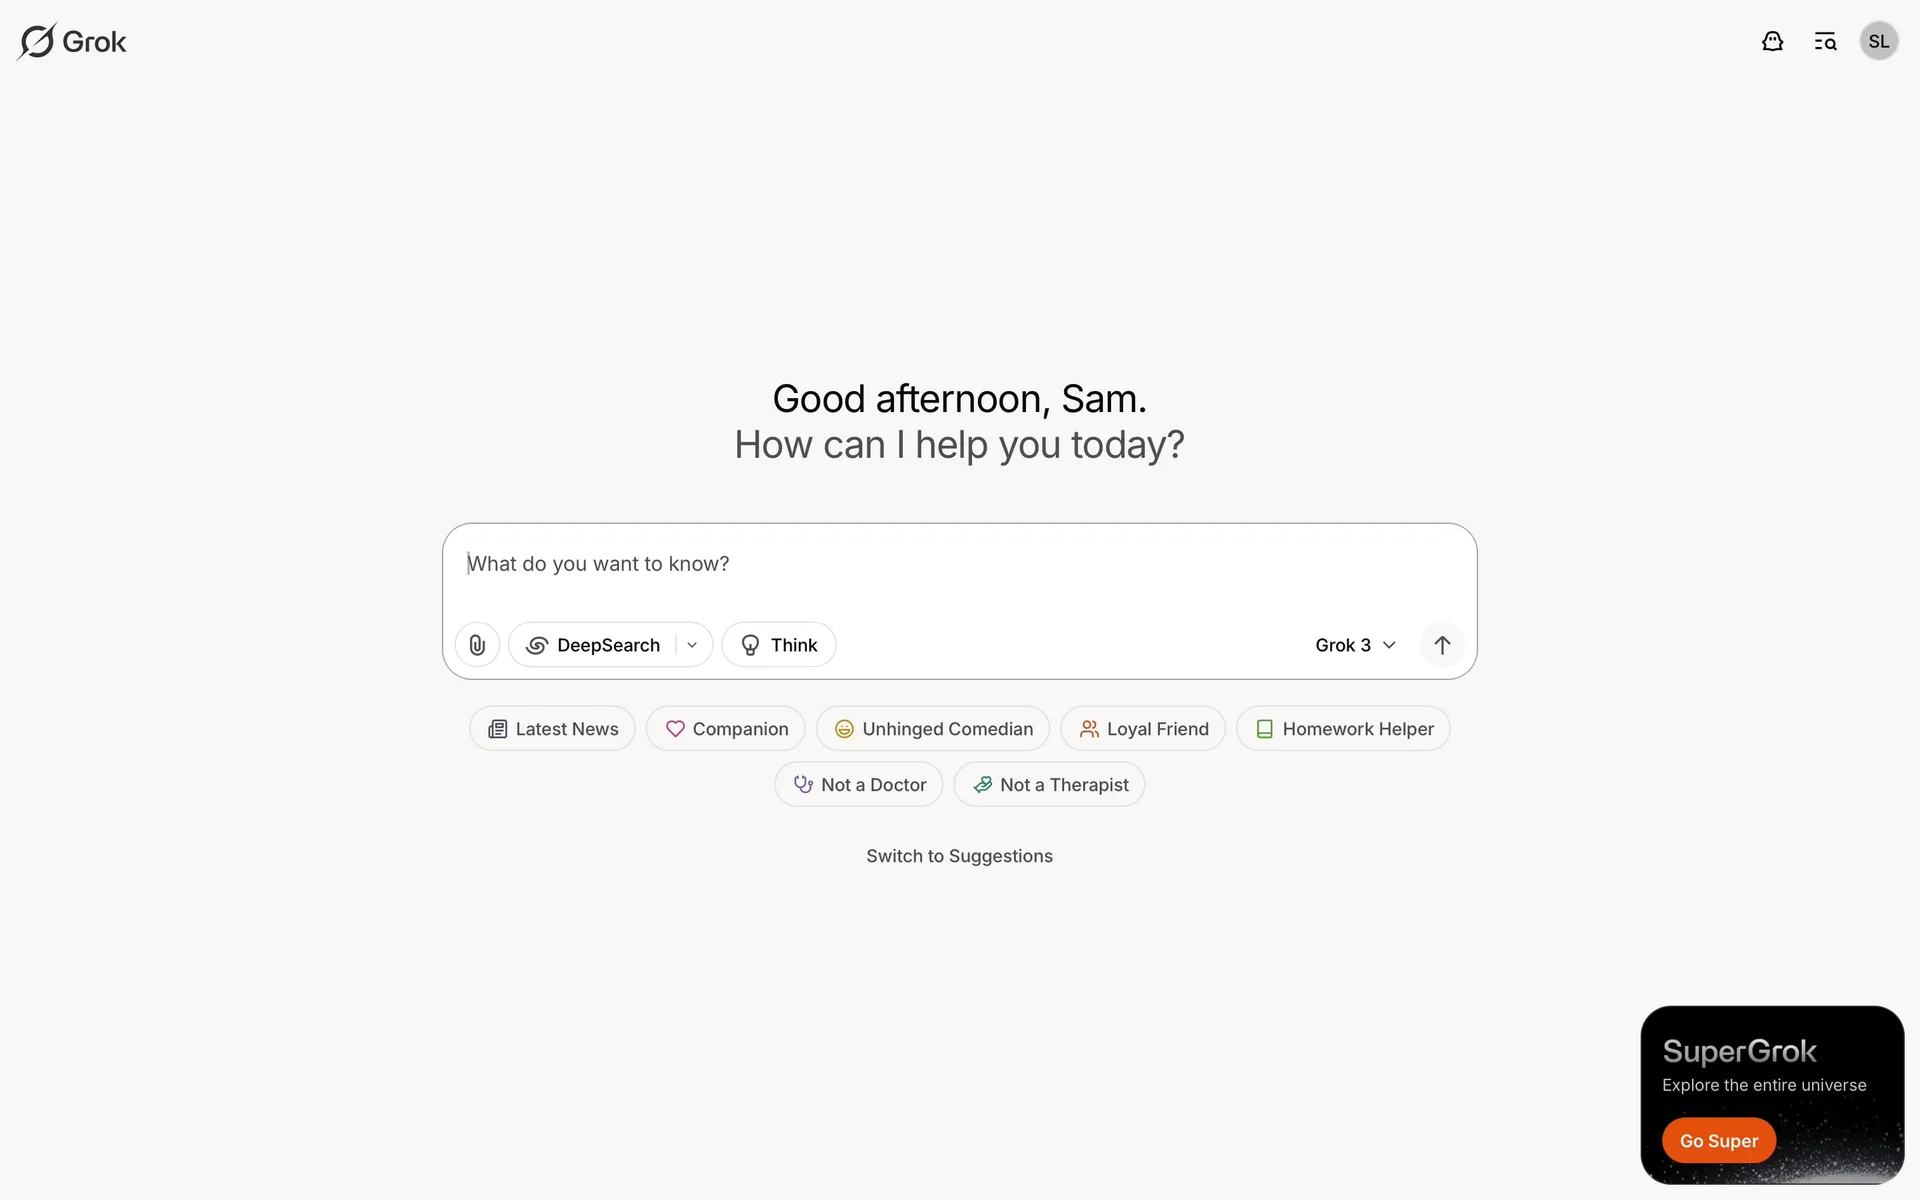Activate the Not a Therapist persona
Screen dimensions: 1920x1200
pyautogui.click(x=1049, y=785)
